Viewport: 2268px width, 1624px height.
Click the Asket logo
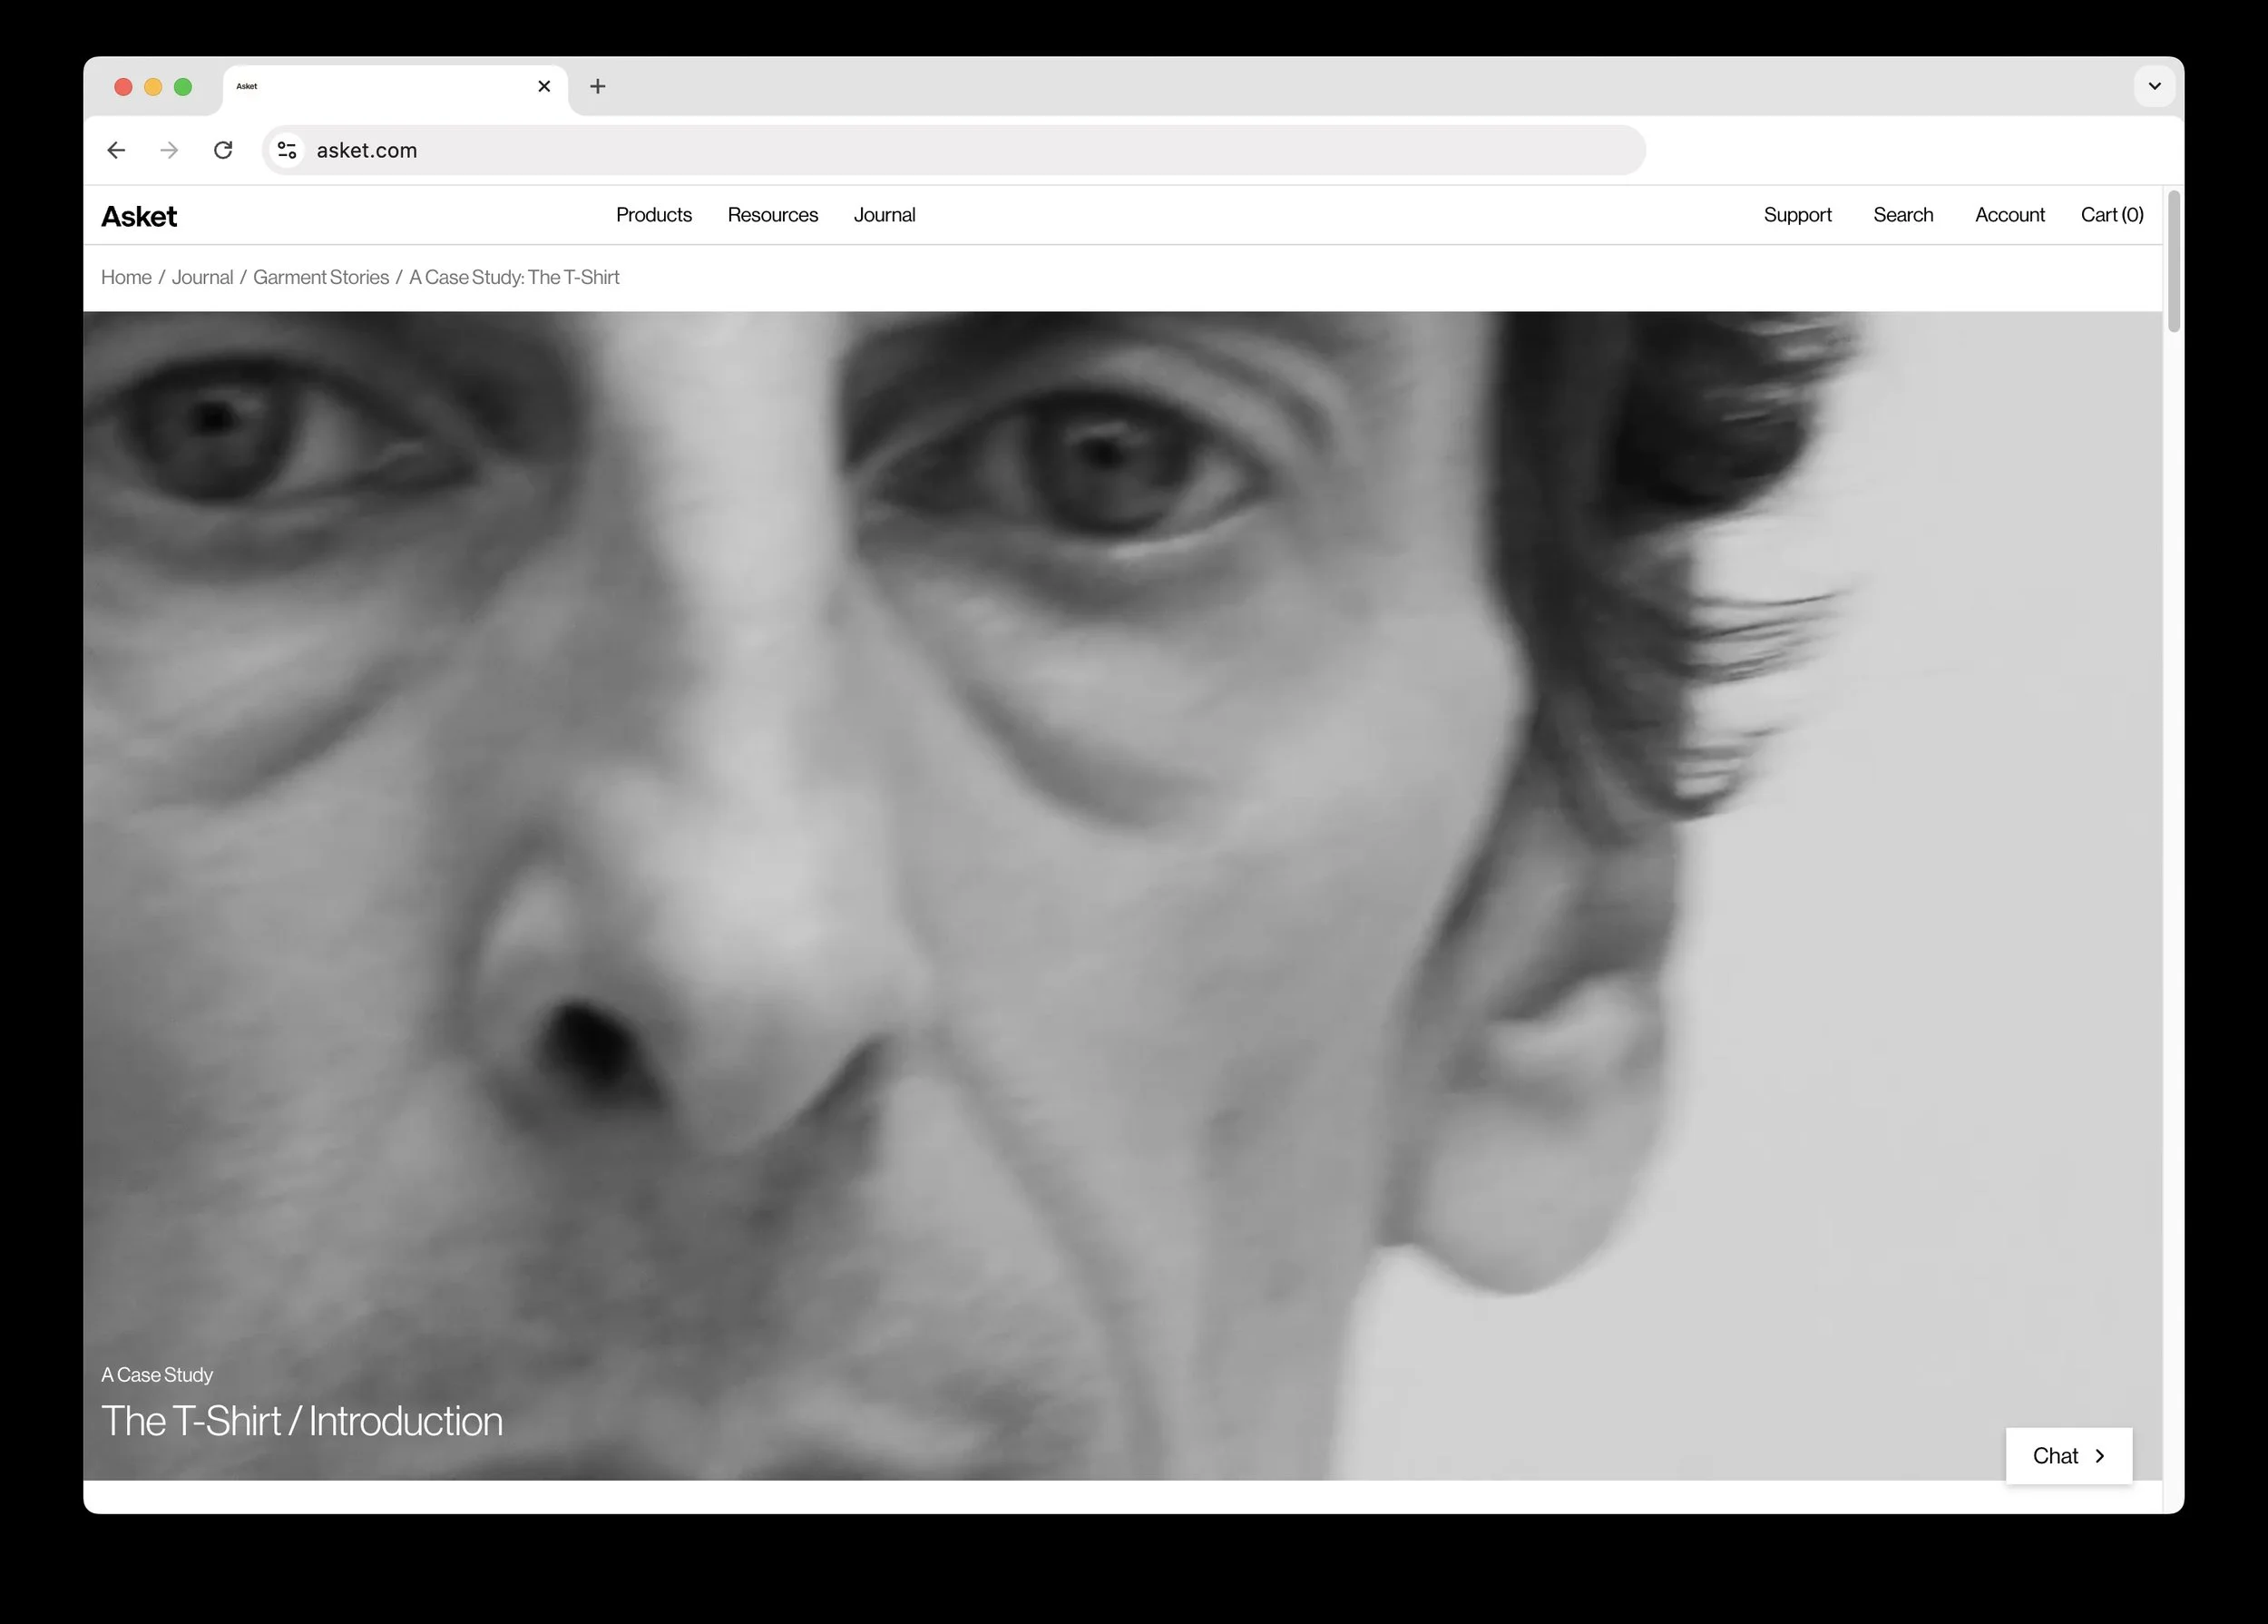click(139, 216)
